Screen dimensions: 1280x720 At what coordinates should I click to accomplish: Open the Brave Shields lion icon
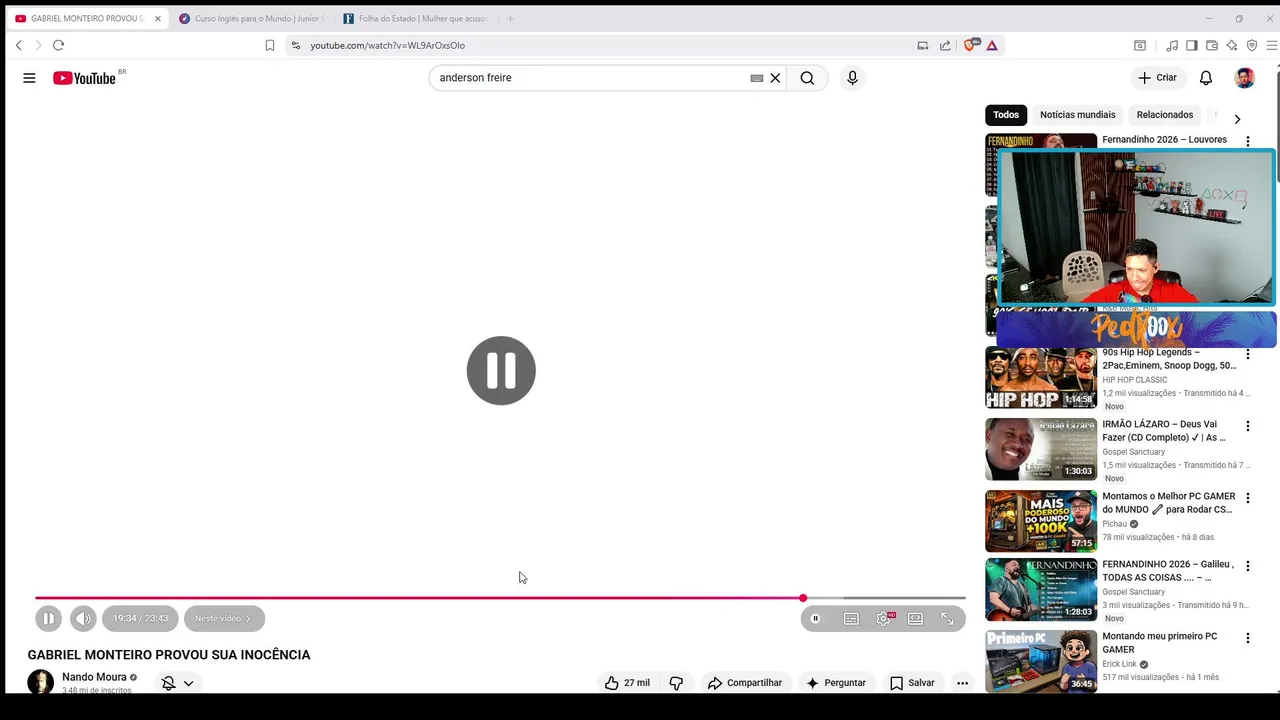pyautogui.click(x=970, y=45)
